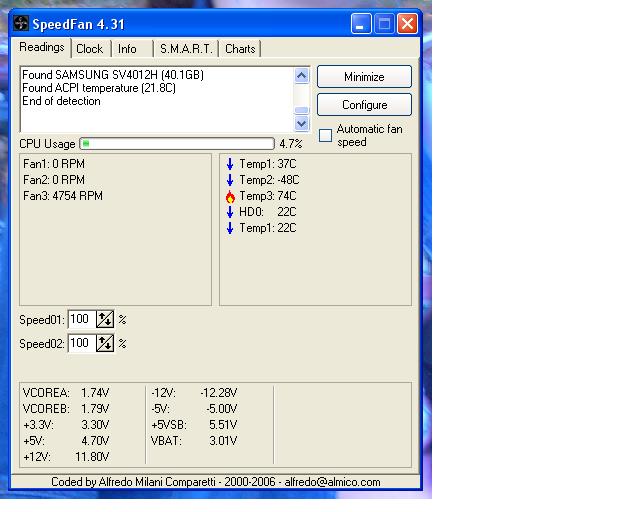This screenshot has width=640, height=512.
Task: Enable the Automatic fan speed checkbox
Action: (325, 136)
